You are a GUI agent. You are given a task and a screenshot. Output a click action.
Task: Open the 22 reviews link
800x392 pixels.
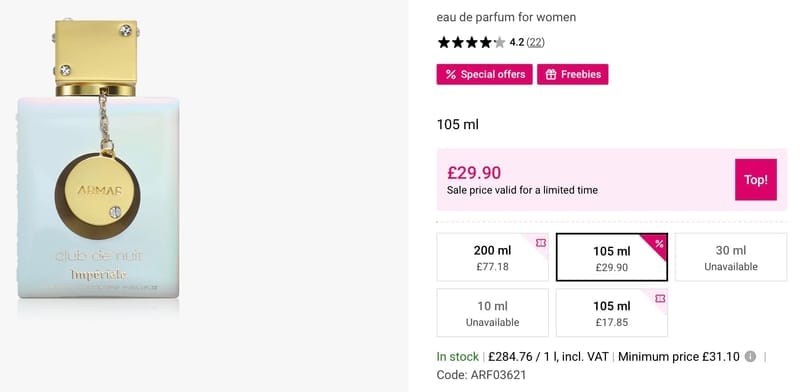tap(535, 42)
